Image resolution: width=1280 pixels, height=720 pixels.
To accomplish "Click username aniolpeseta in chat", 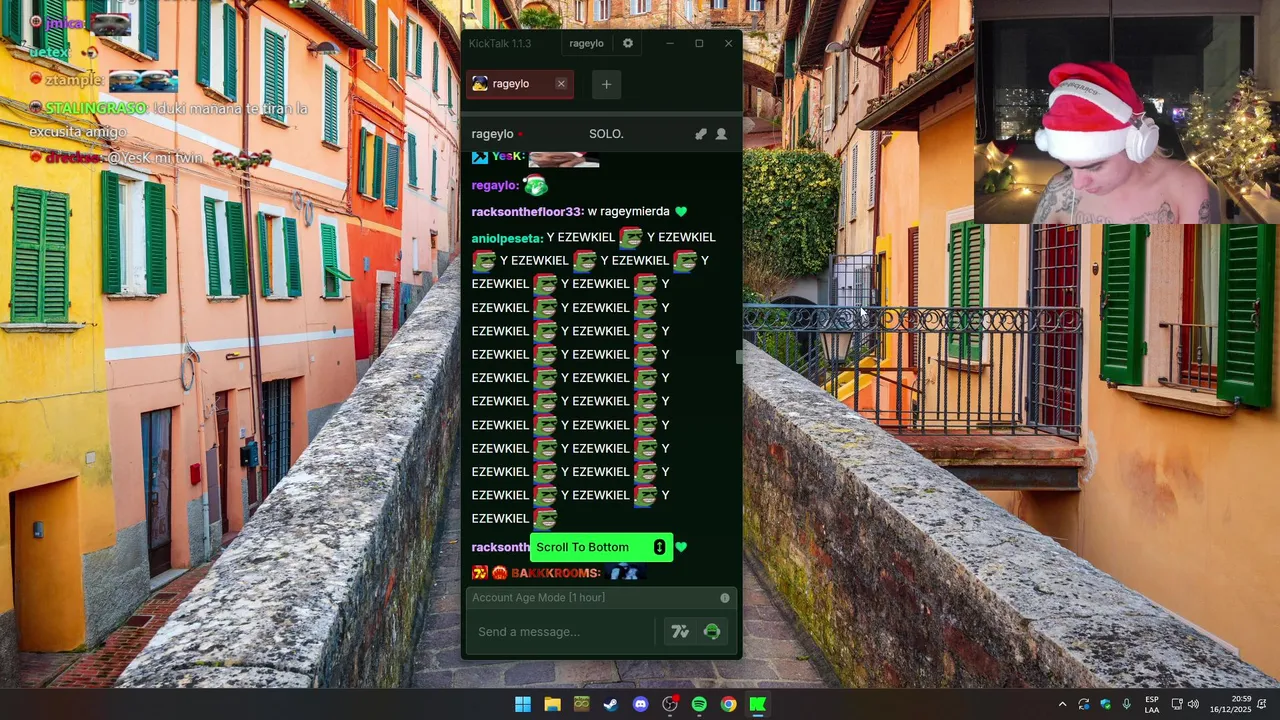I will tap(507, 238).
